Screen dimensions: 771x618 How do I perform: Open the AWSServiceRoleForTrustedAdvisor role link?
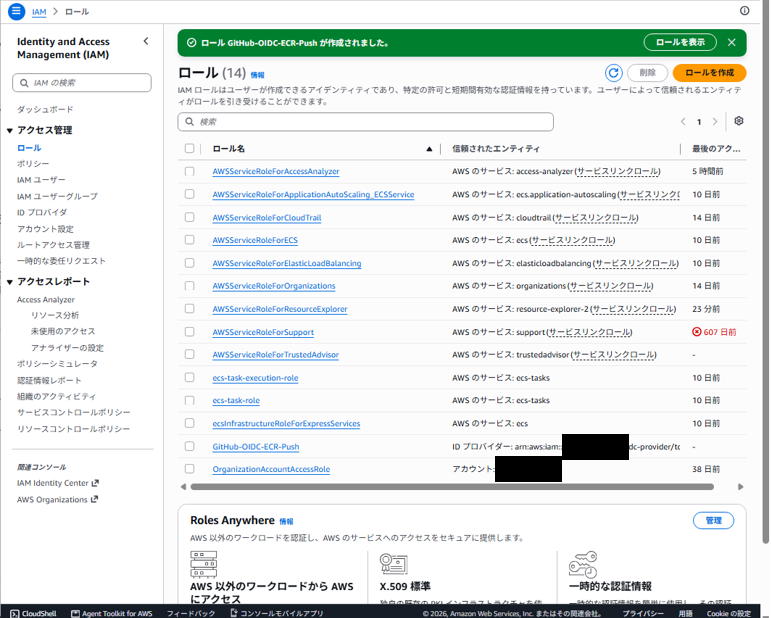coord(275,354)
